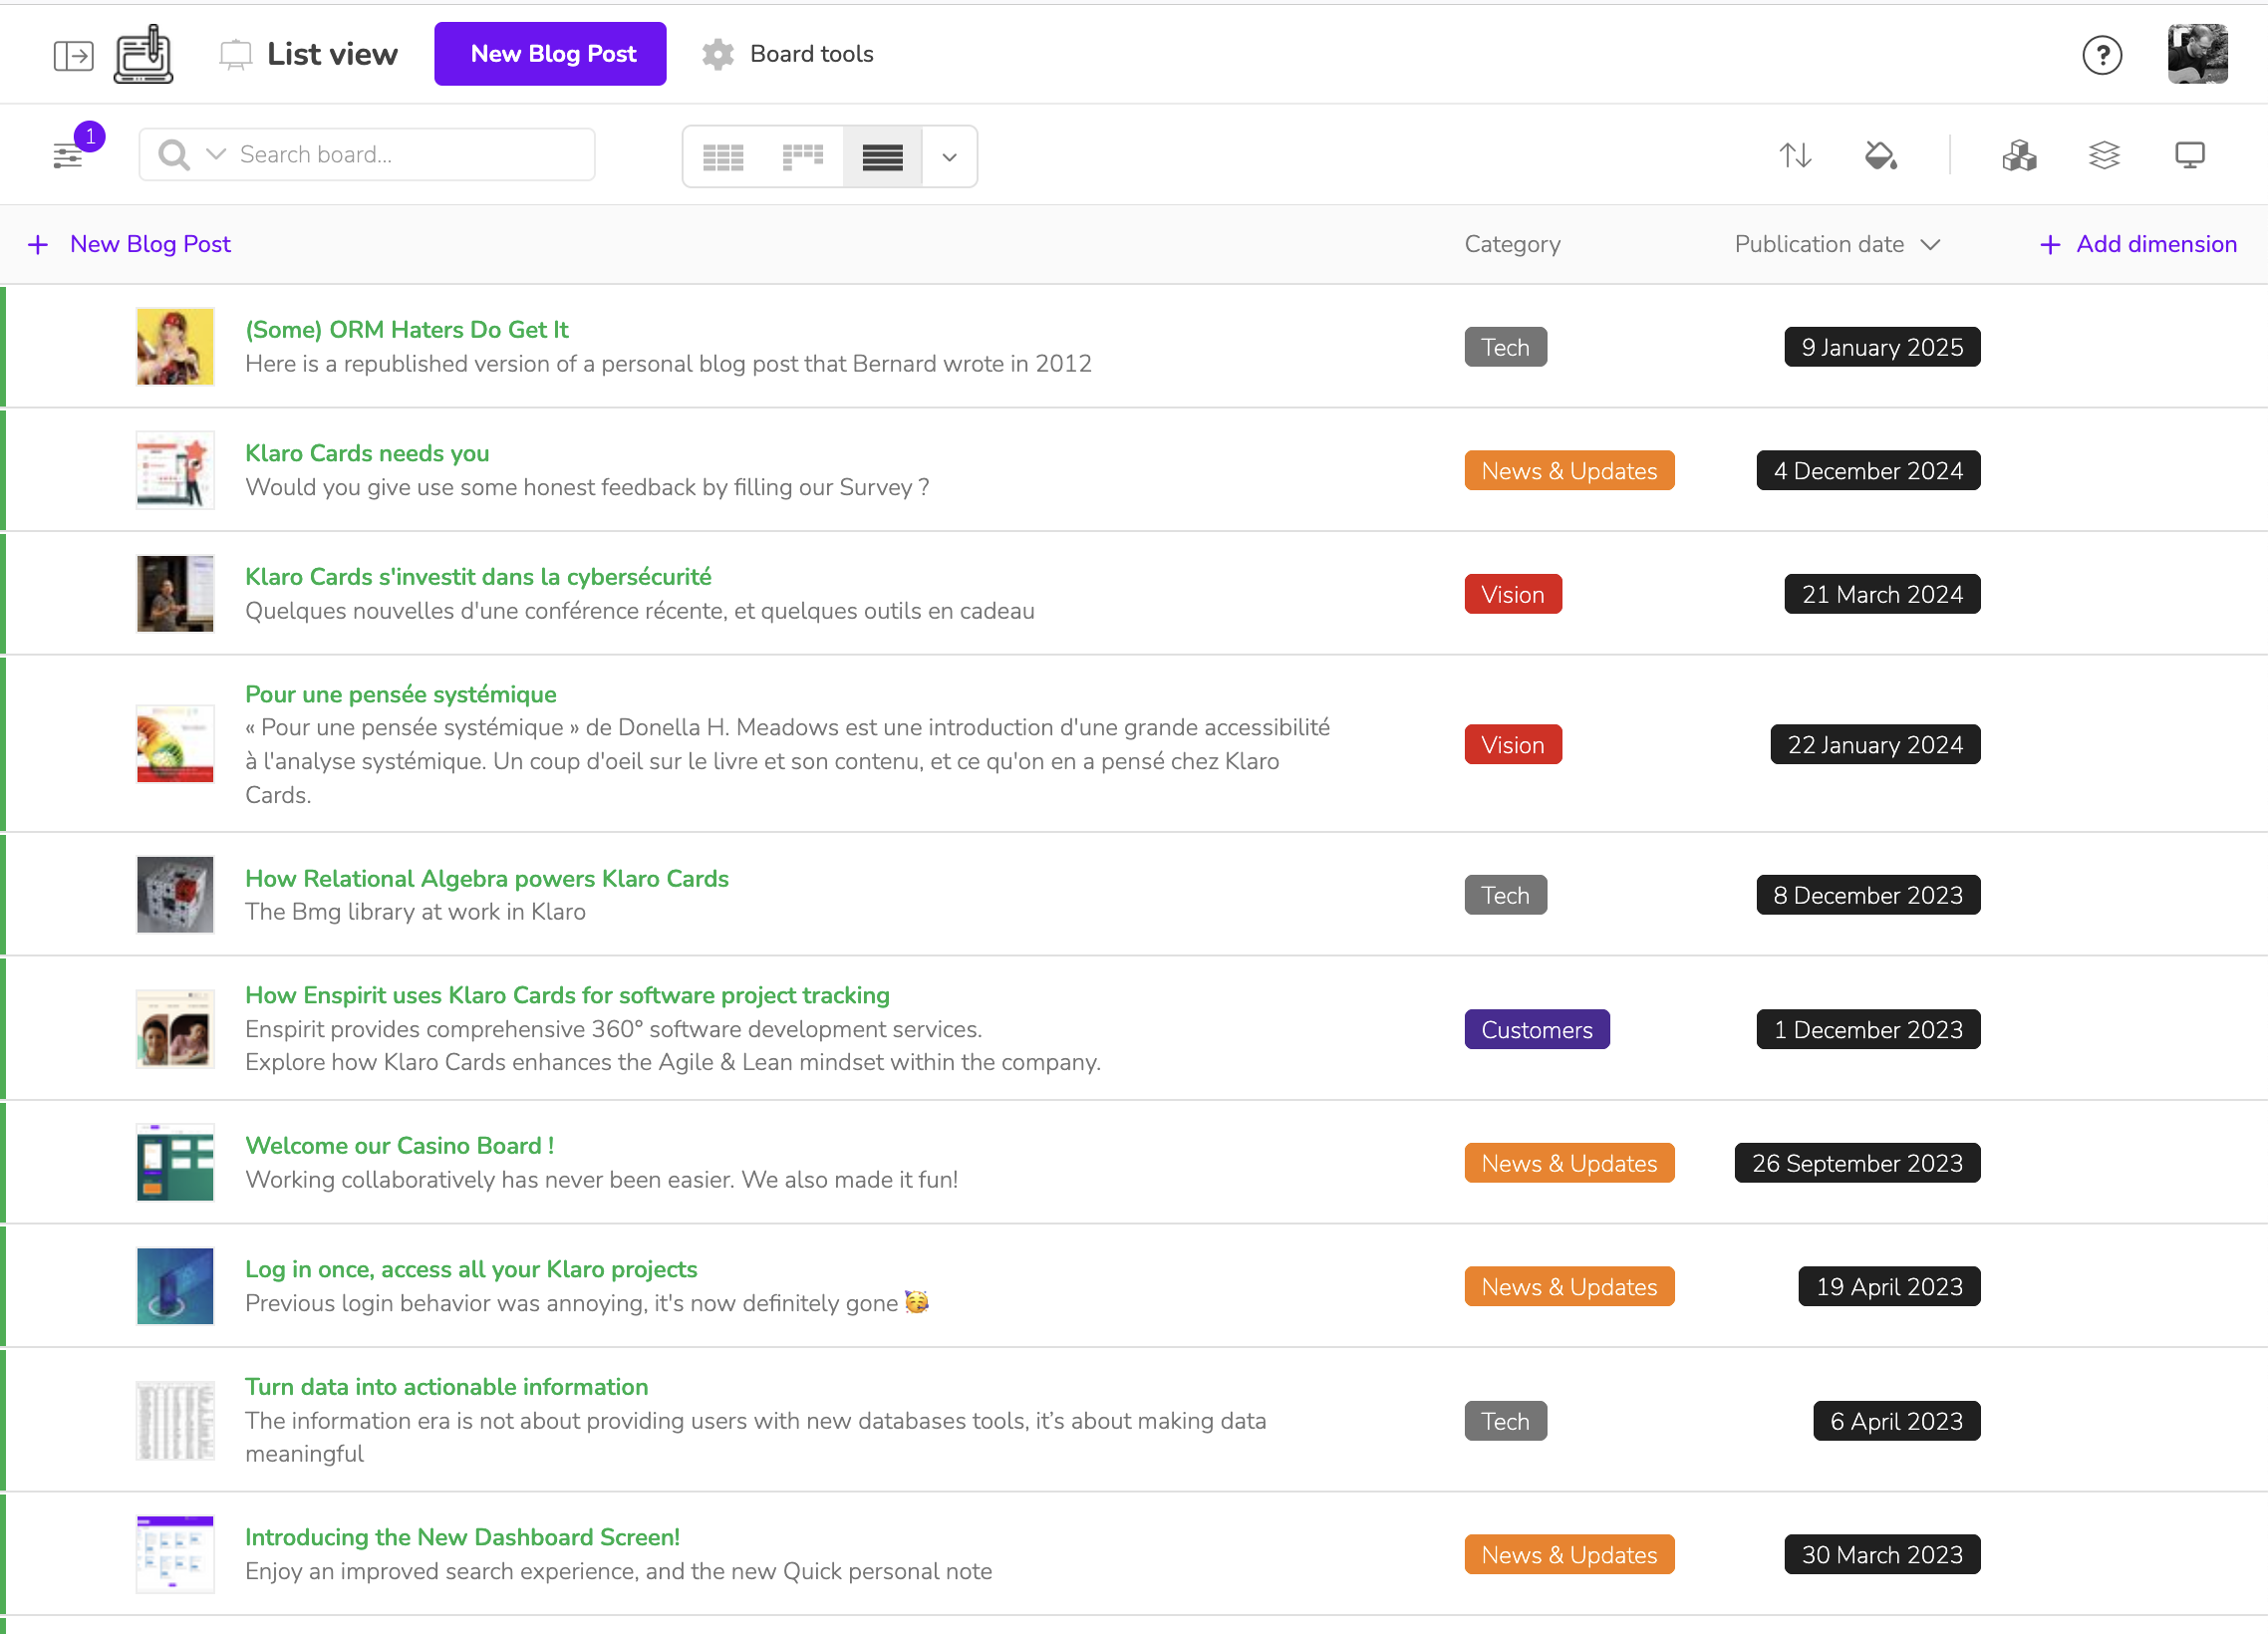Click thumbnail of Klaro Cards needs you
Image resolution: width=2268 pixels, height=1634 pixels.
(175, 470)
